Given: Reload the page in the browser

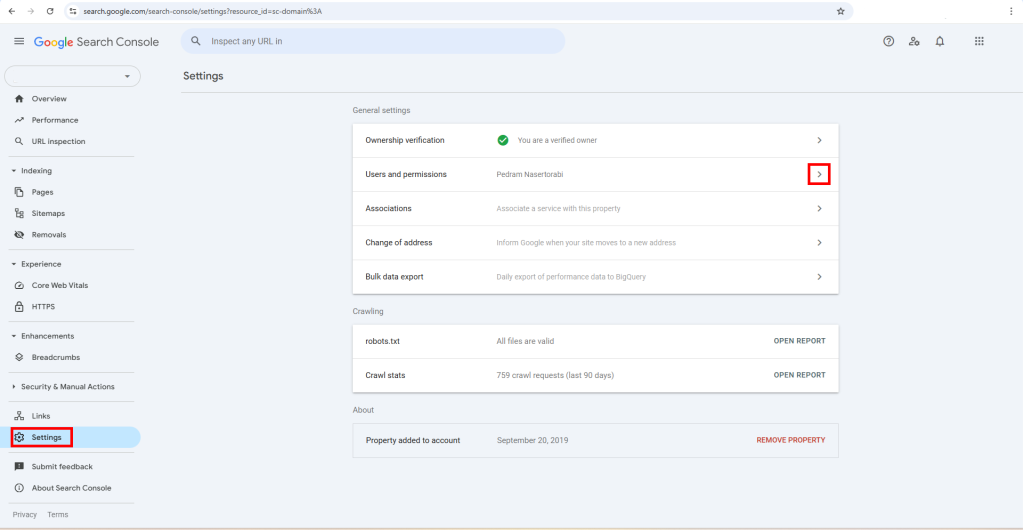Looking at the screenshot, I should pos(49,11).
